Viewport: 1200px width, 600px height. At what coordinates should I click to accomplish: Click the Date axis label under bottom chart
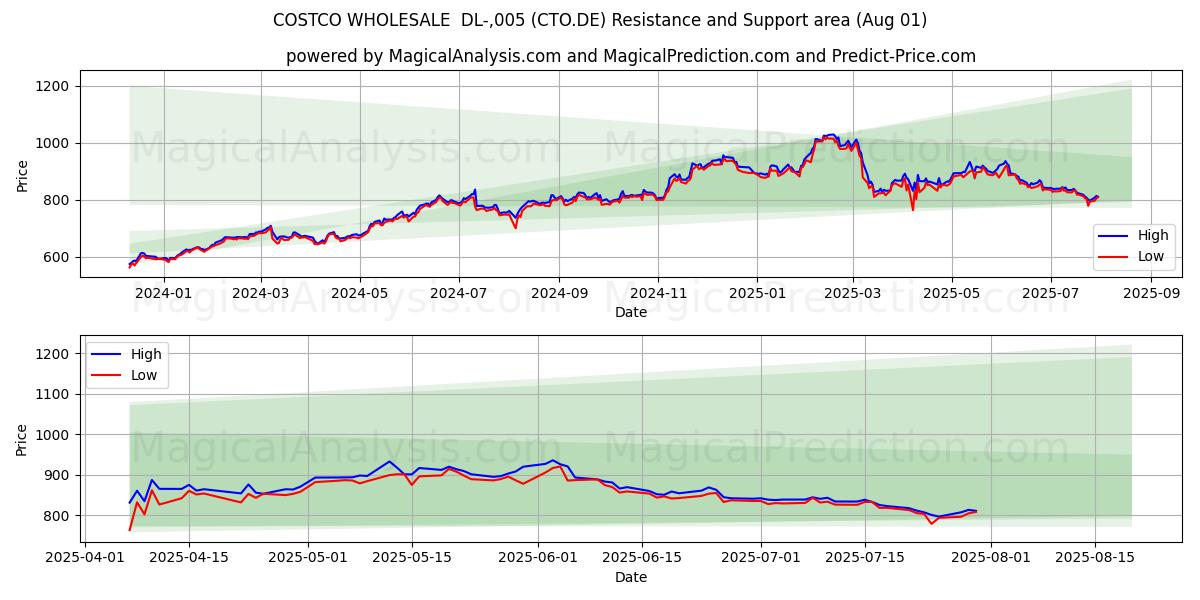631,577
